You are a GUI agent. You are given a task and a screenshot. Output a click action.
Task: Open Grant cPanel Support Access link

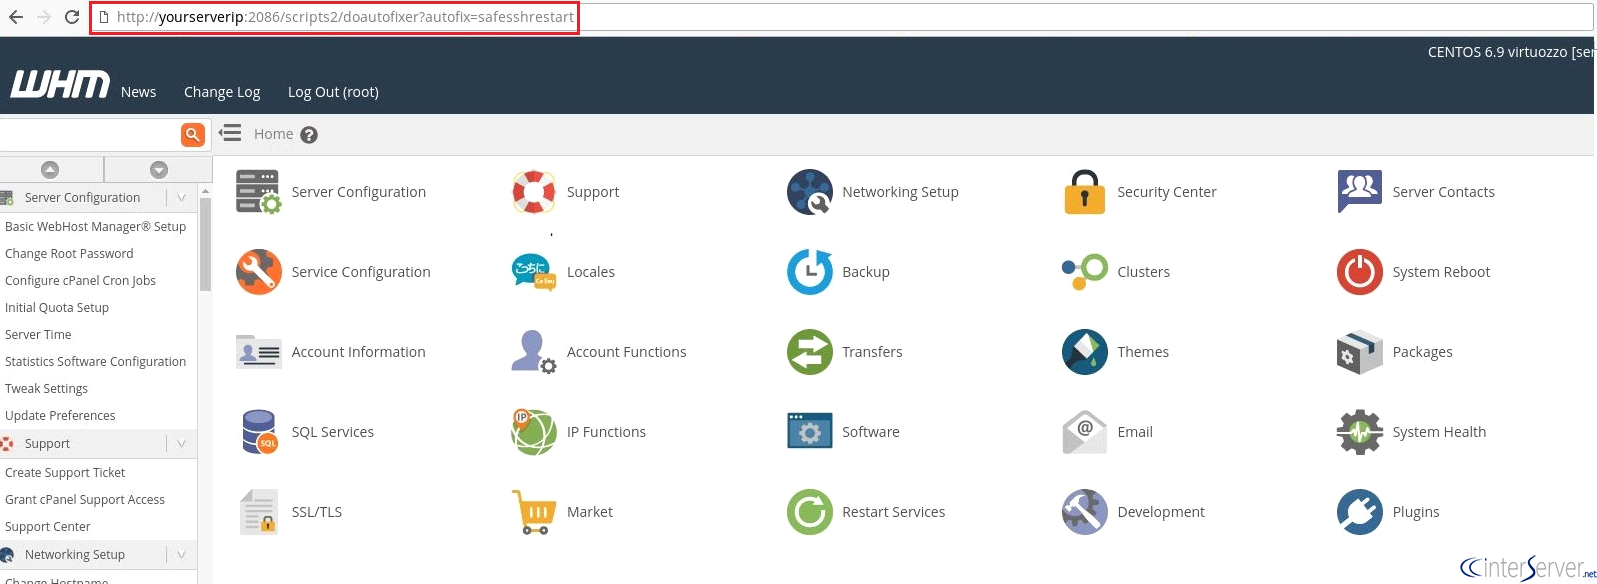coord(85,500)
